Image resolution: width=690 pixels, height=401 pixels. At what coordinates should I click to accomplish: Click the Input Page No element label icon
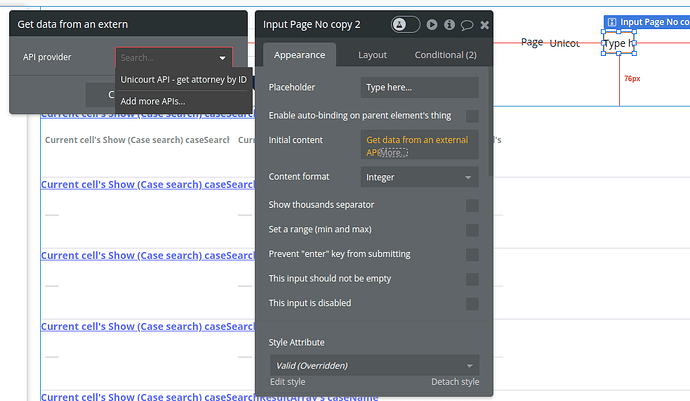click(612, 22)
